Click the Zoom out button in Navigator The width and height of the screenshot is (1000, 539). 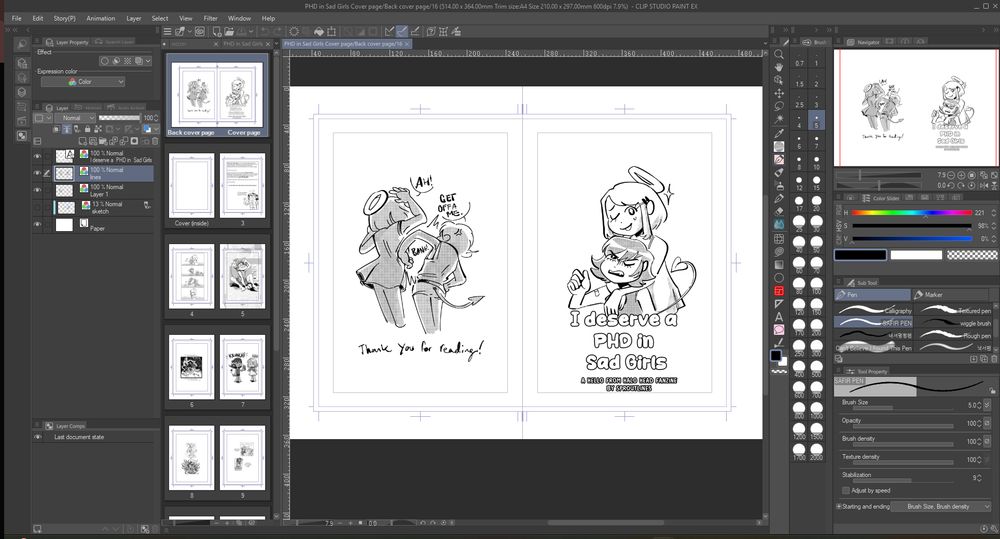951,175
